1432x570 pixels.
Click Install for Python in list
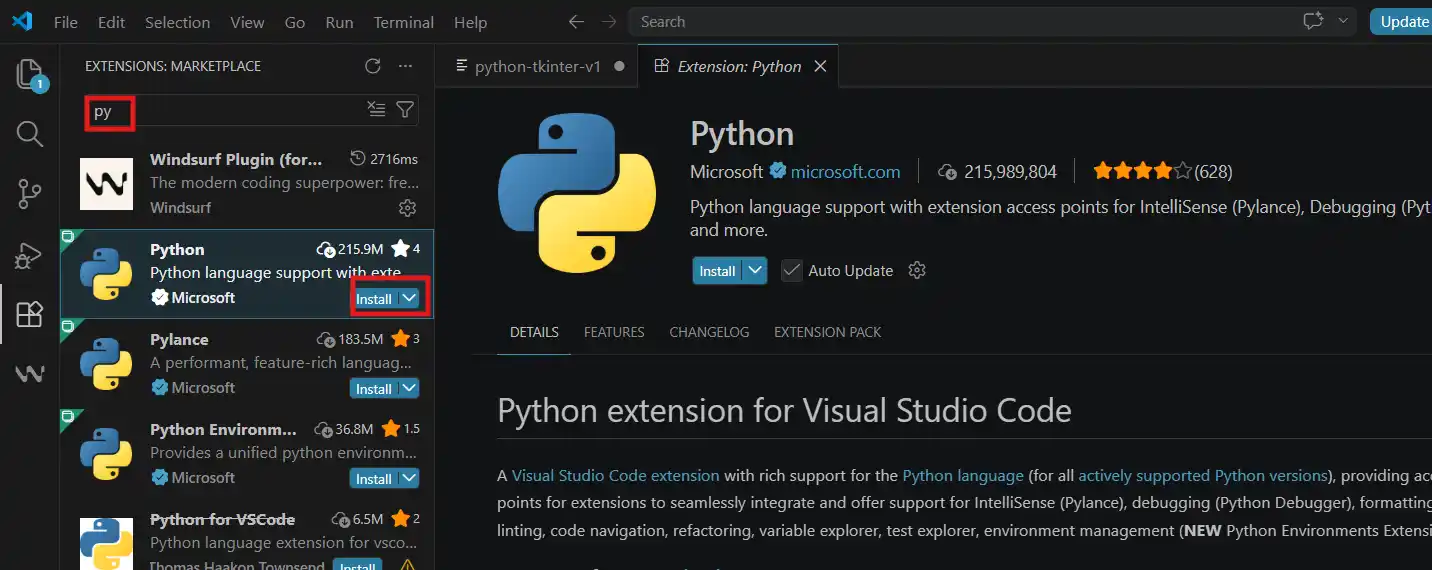click(374, 298)
